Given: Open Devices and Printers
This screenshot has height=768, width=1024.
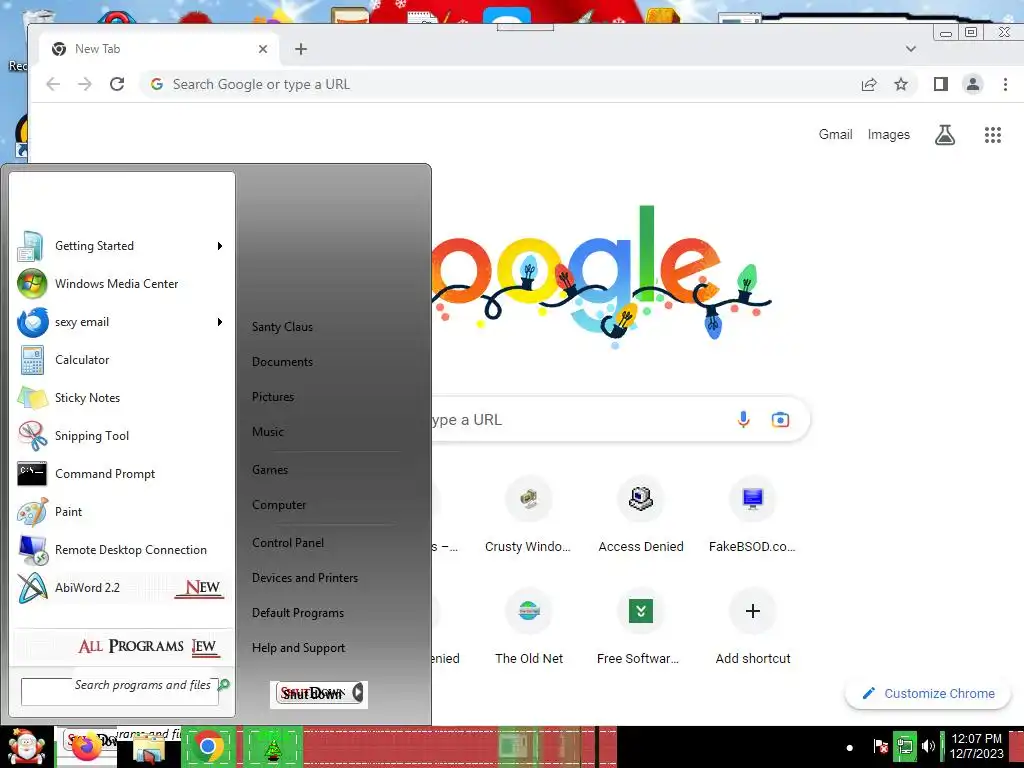Looking at the screenshot, I should pos(305,578).
